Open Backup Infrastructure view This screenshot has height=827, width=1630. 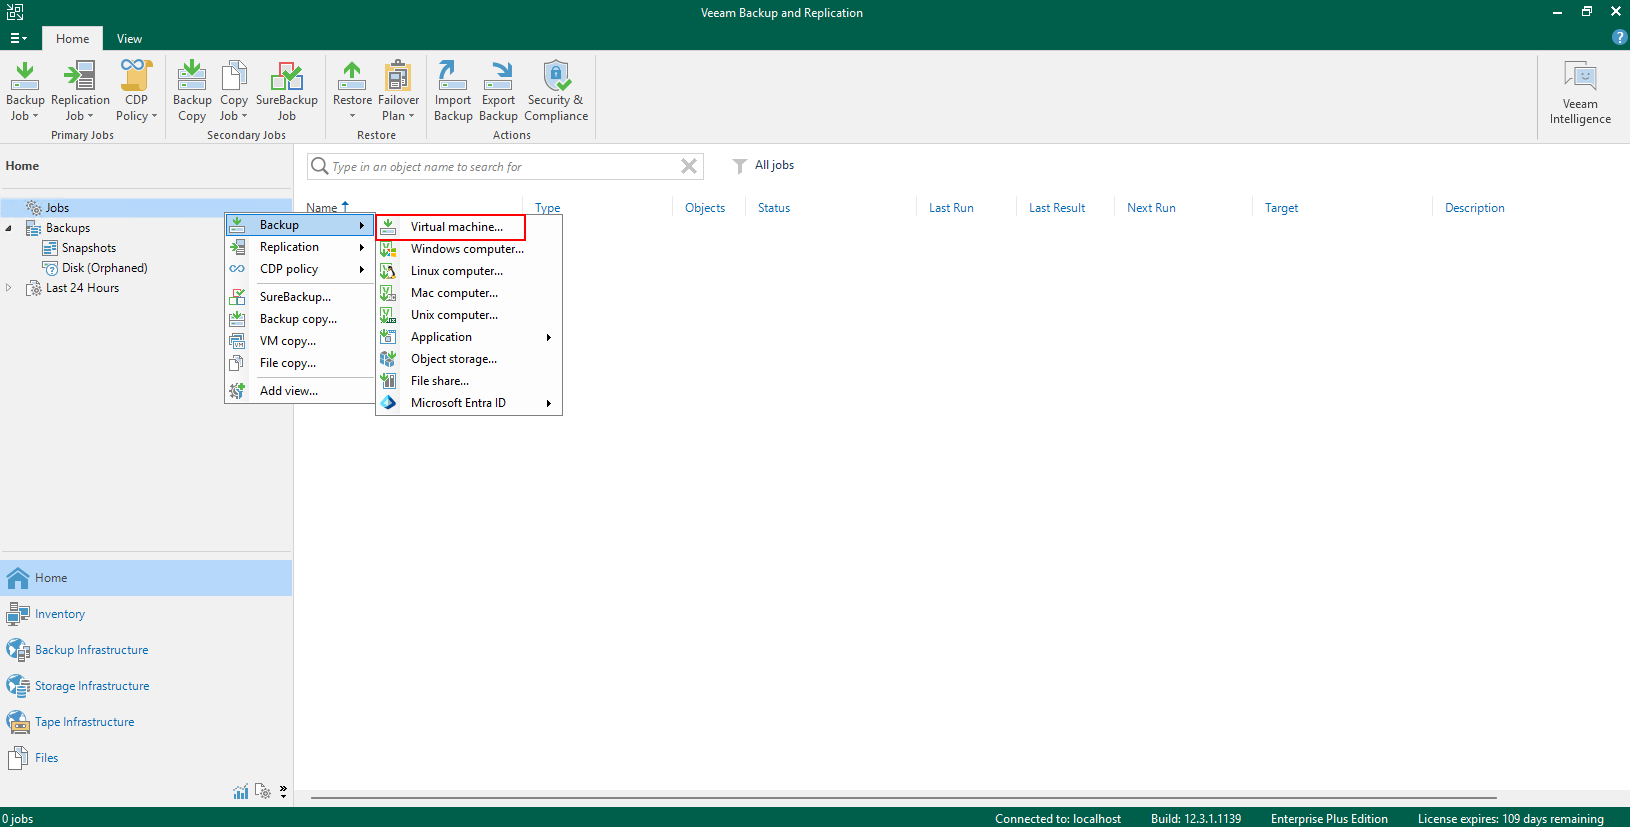[x=146, y=650]
